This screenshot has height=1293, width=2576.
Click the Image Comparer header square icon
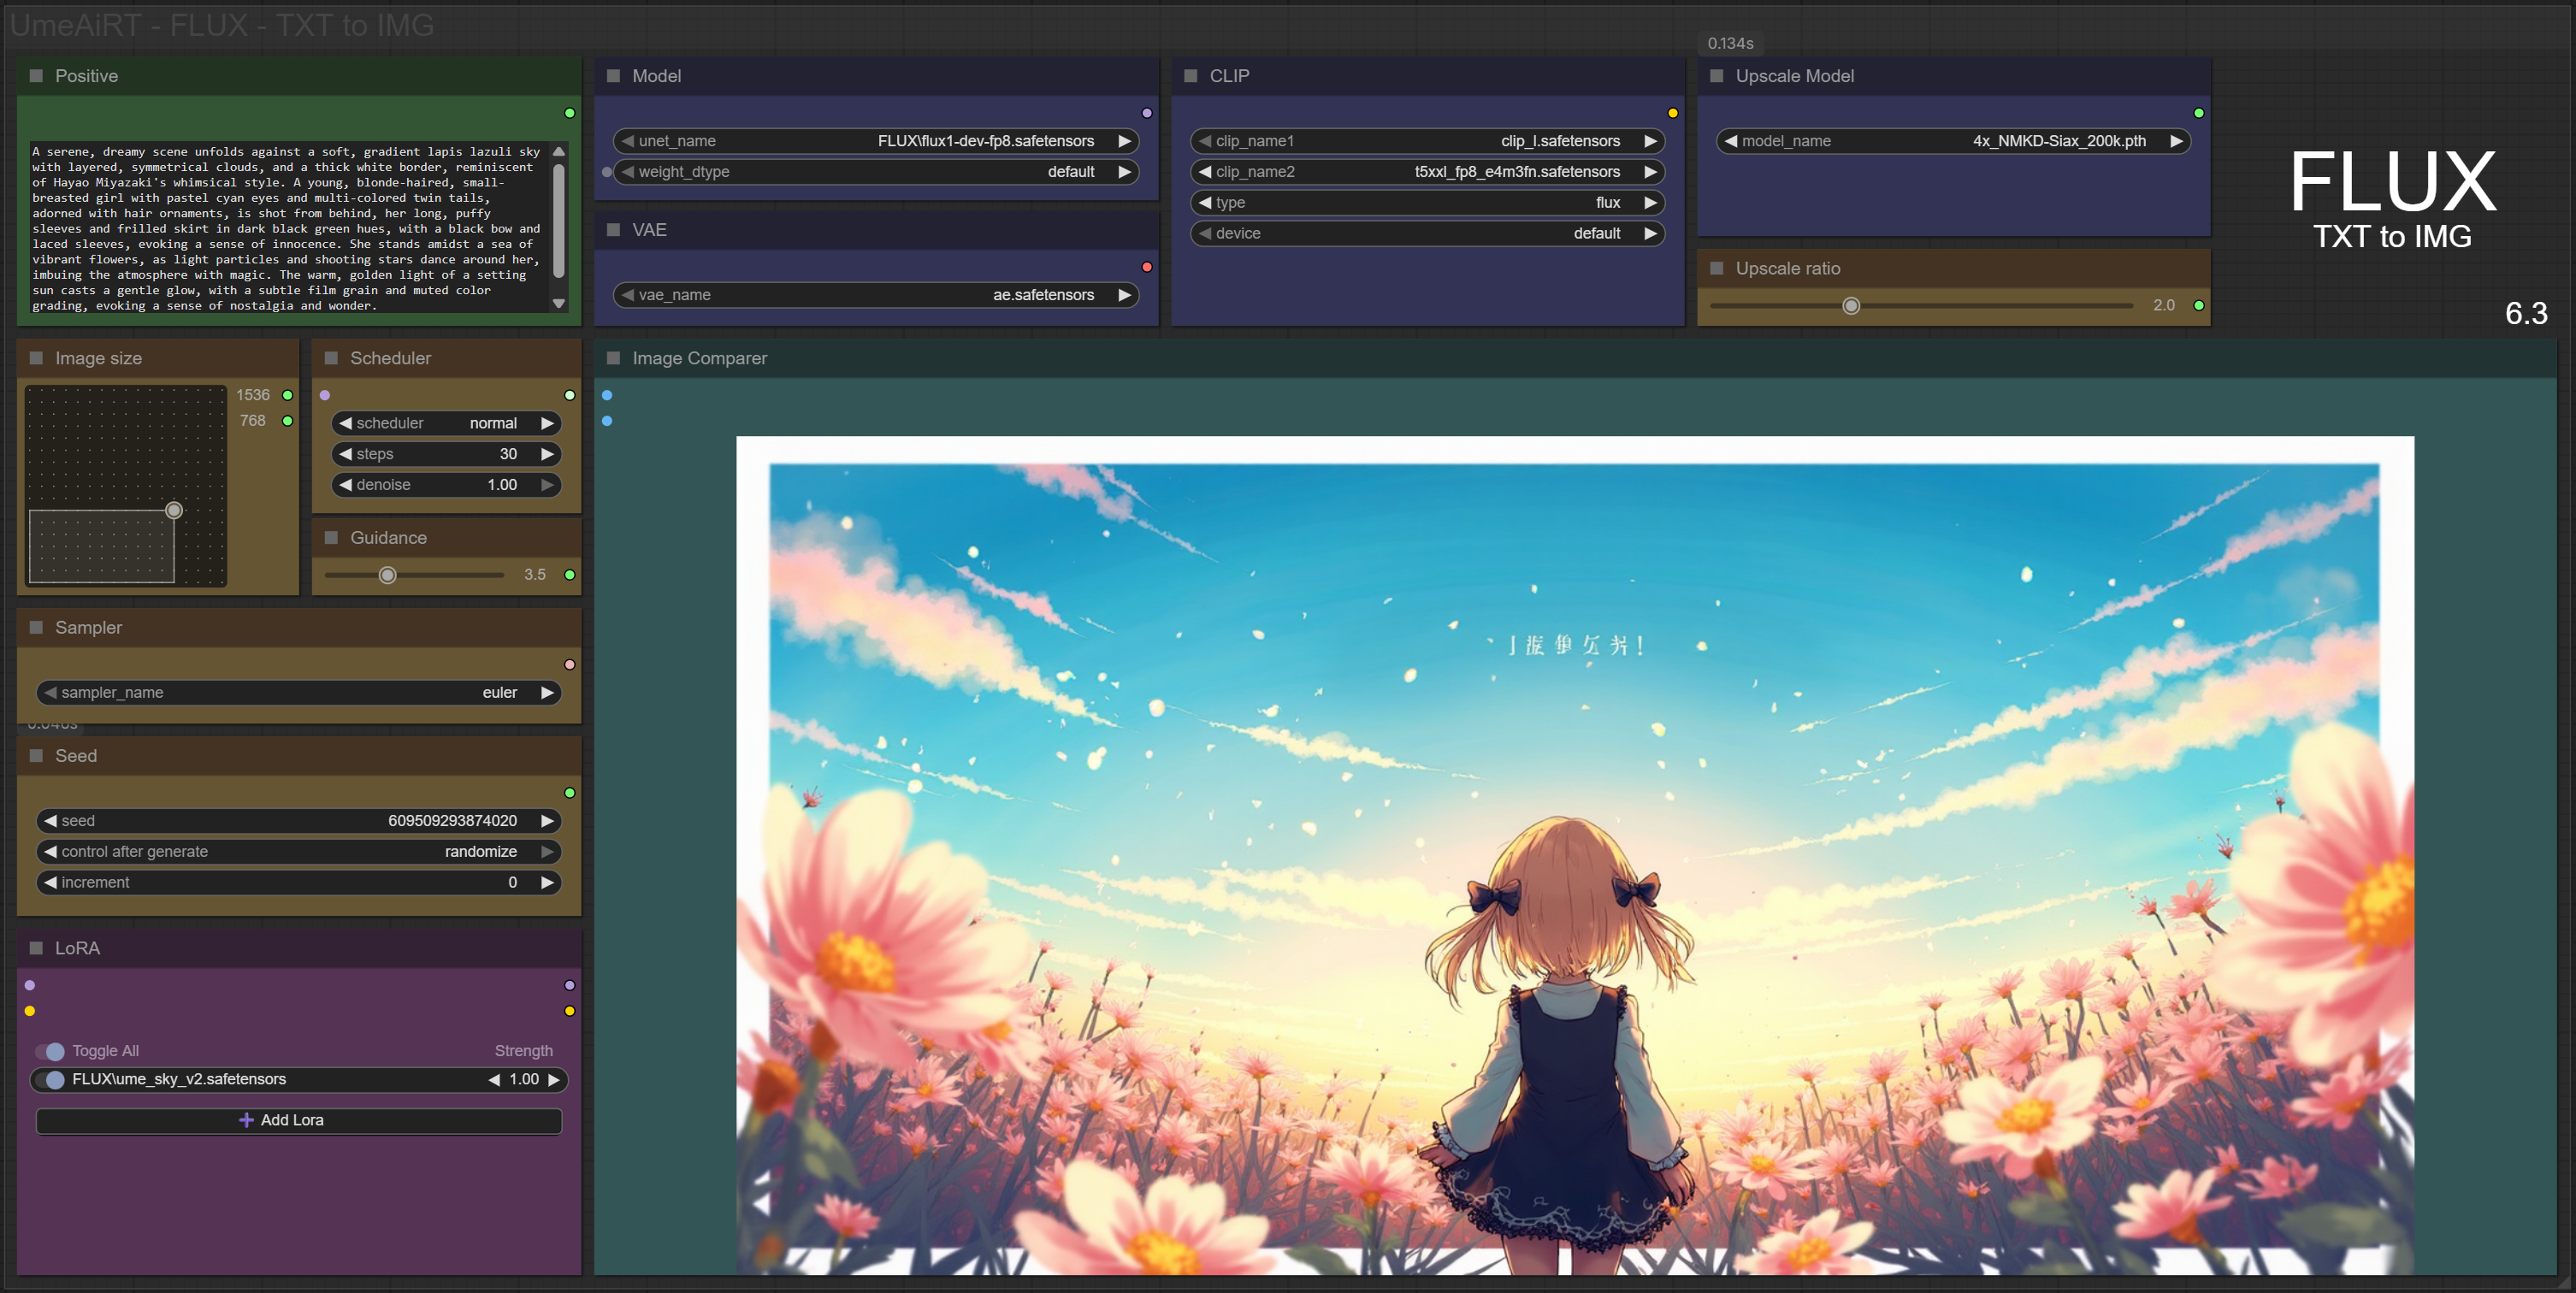tap(614, 358)
